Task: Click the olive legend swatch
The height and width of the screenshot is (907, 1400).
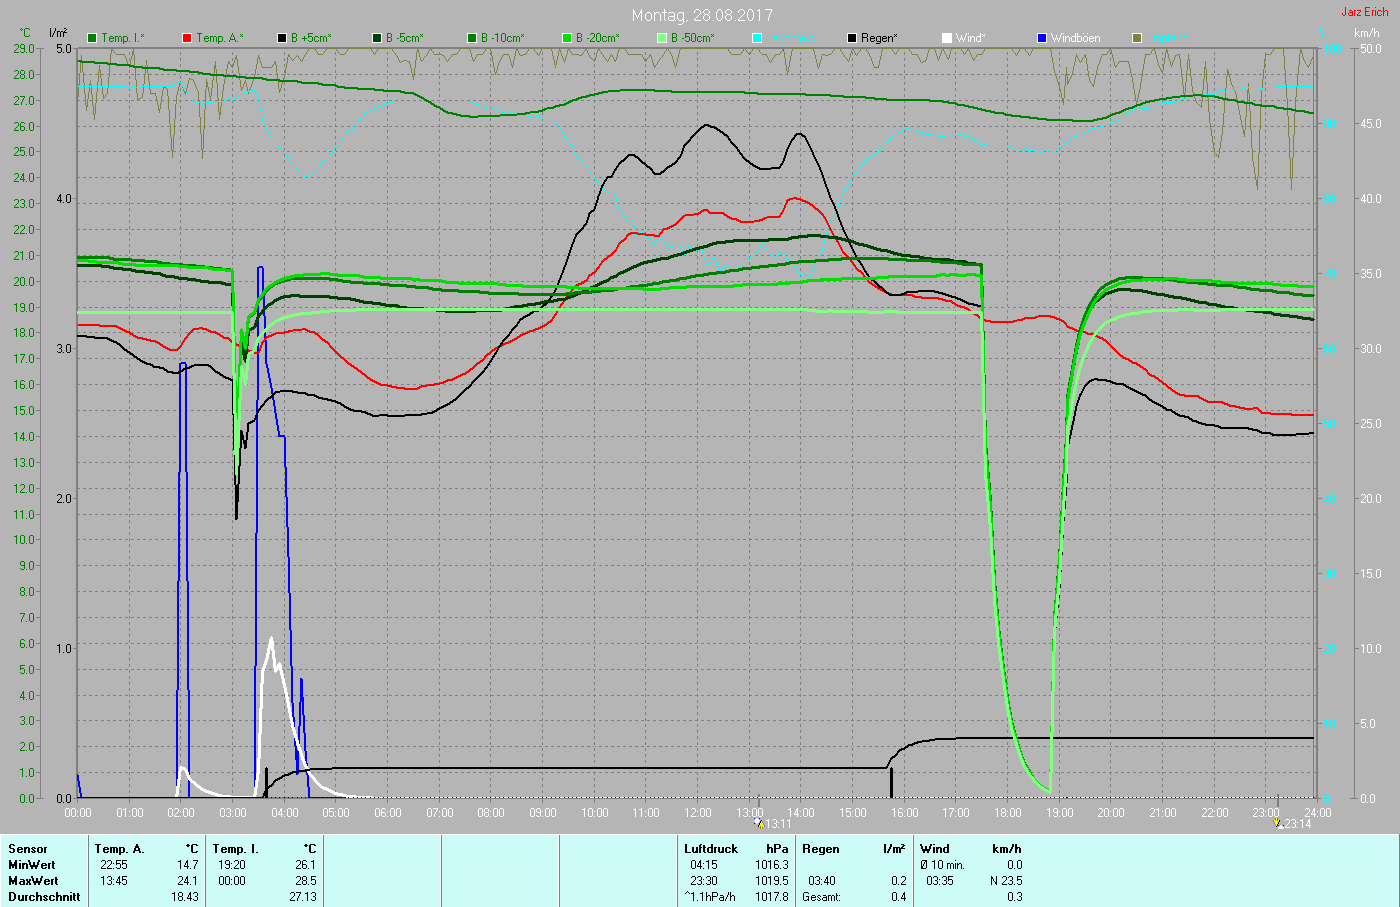Action: [x=1137, y=38]
